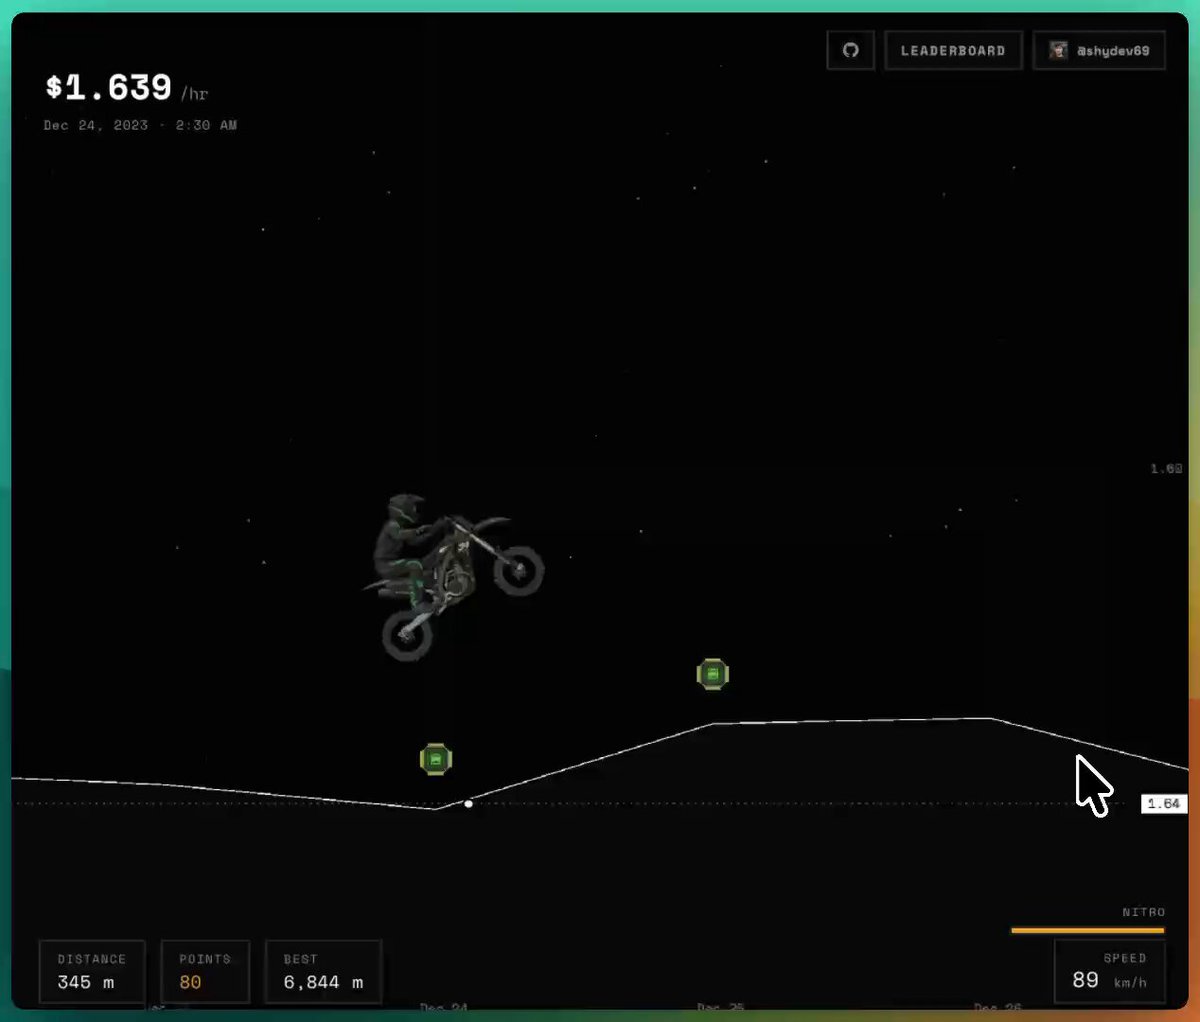Click the orange Nitro bar

pyautogui.click(x=1088, y=930)
